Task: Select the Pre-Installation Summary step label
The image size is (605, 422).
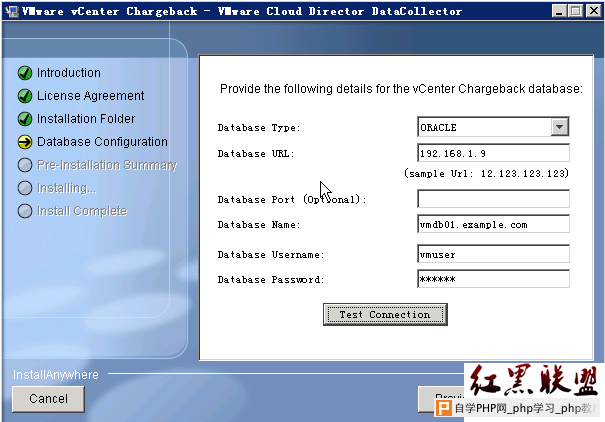Action: pyautogui.click(x=107, y=165)
